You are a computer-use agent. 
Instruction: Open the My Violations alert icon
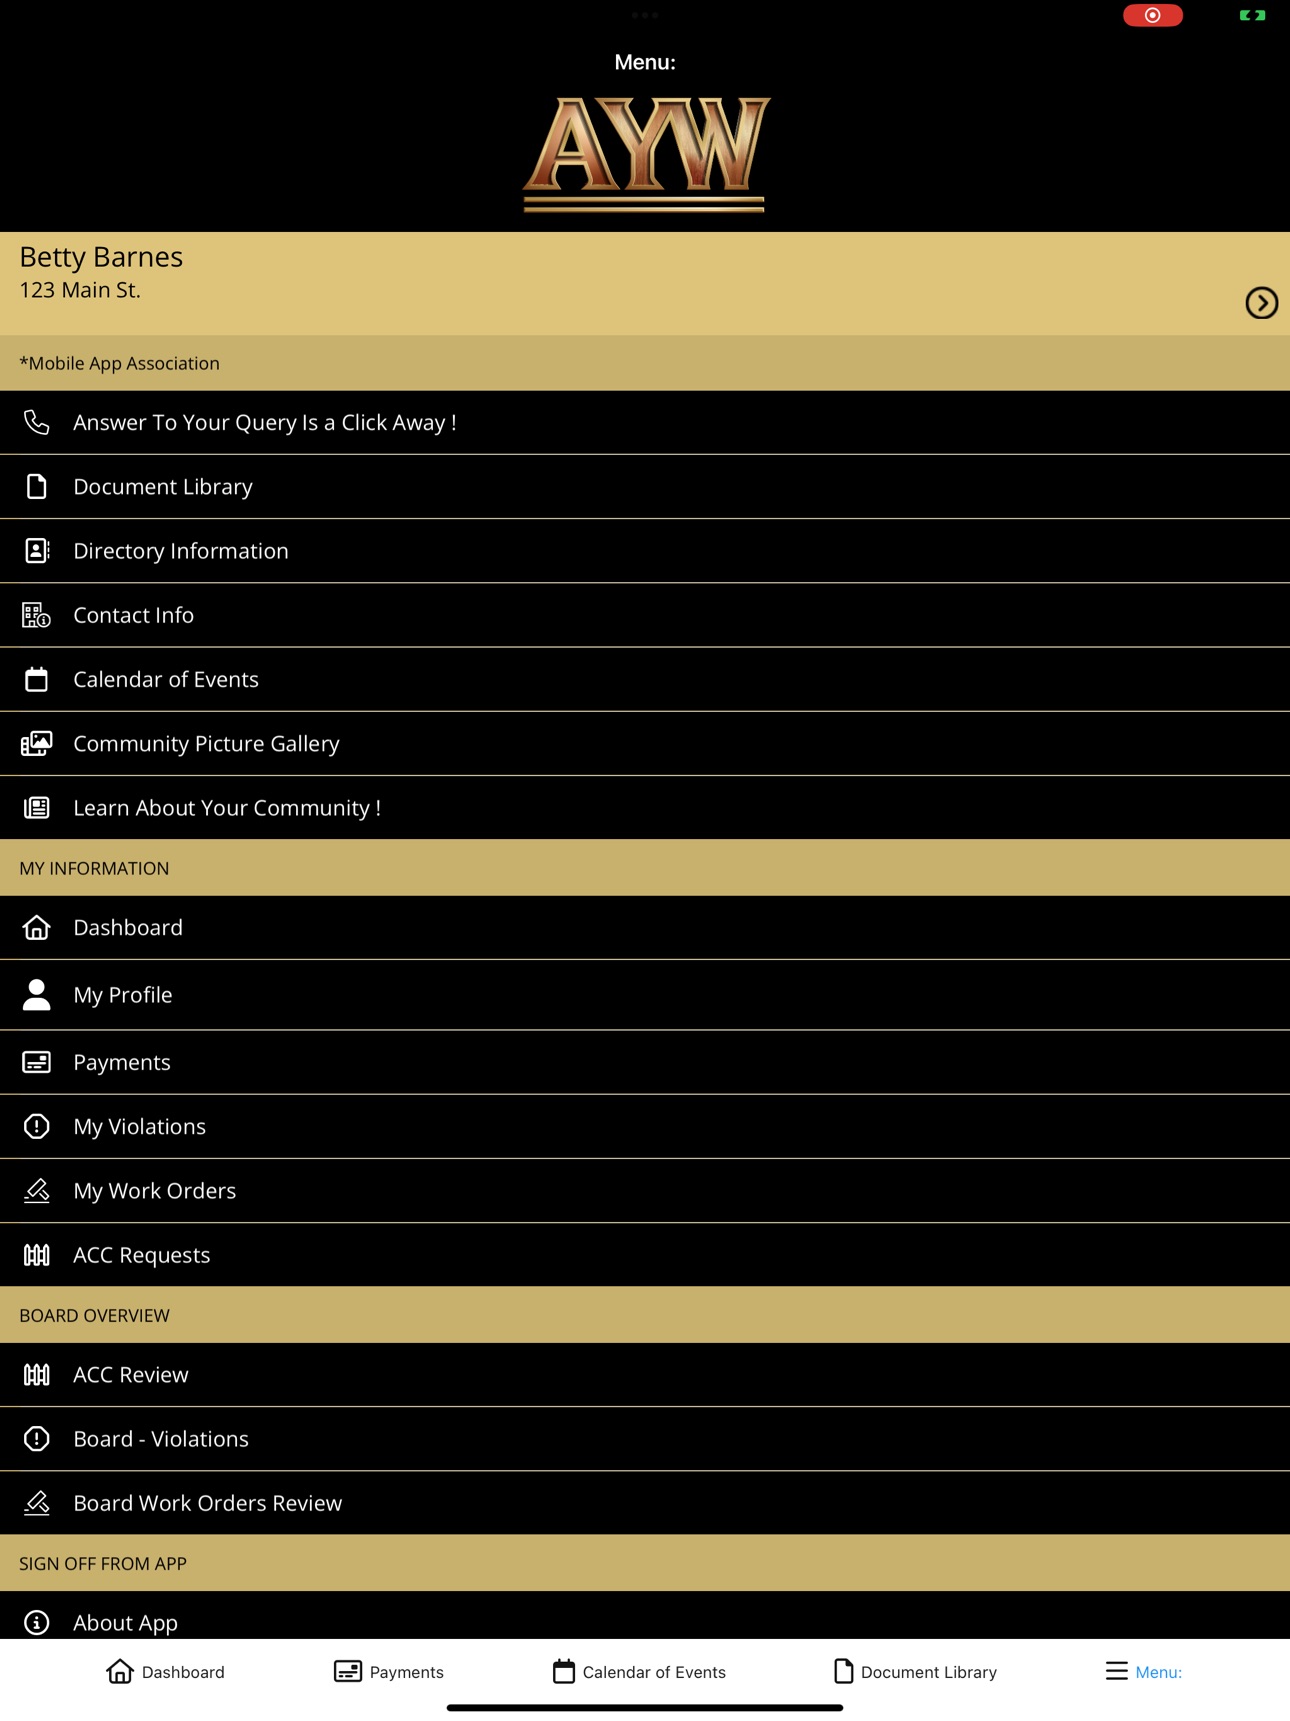[x=37, y=1126]
